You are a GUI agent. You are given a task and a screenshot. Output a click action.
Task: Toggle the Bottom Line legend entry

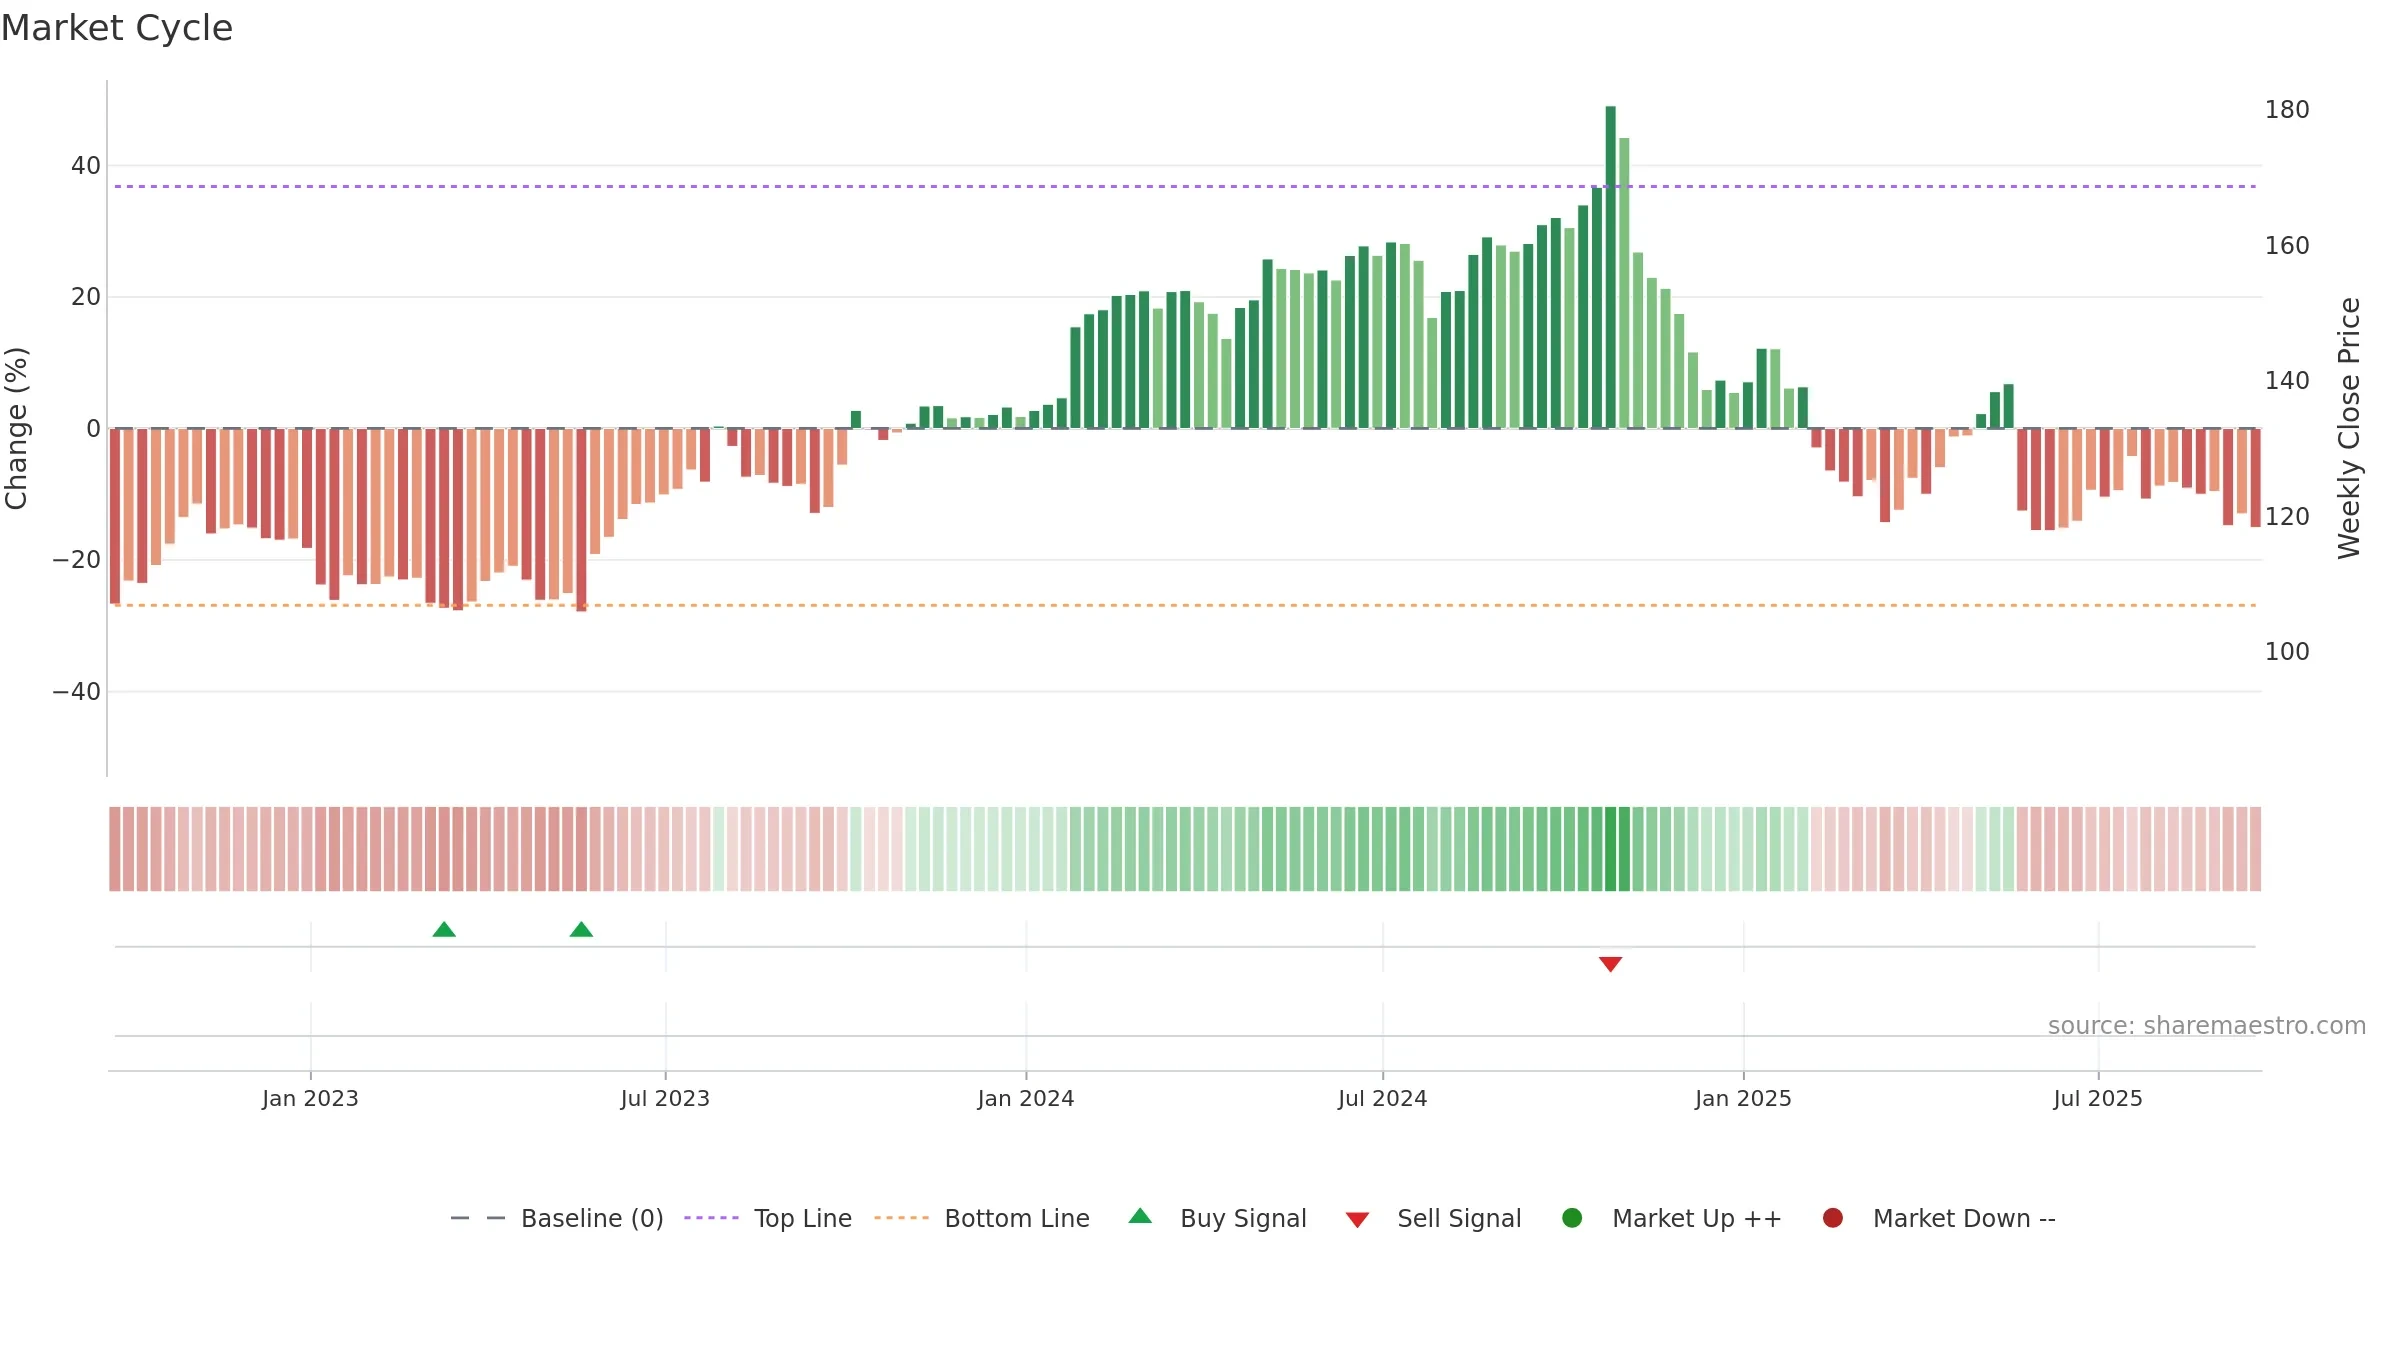[982, 1218]
